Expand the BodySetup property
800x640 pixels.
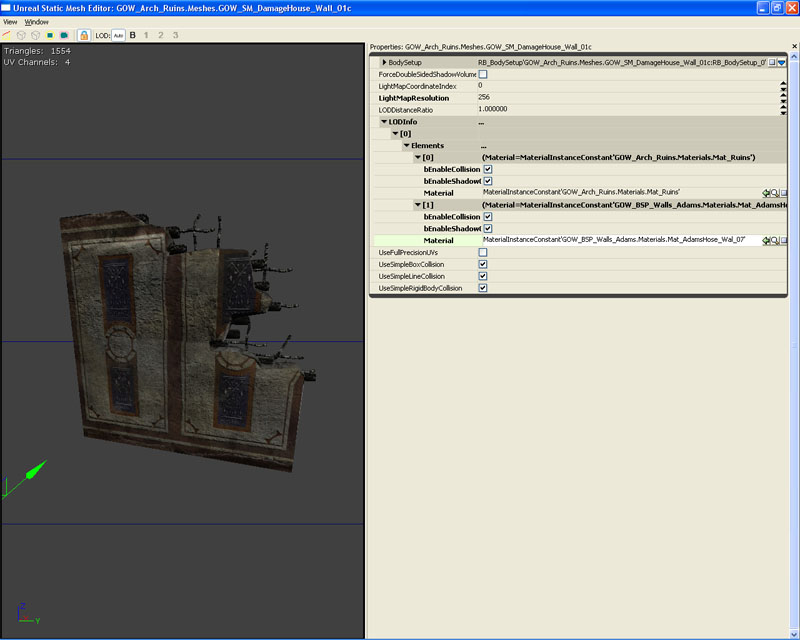pyautogui.click(x=384, y=62)
